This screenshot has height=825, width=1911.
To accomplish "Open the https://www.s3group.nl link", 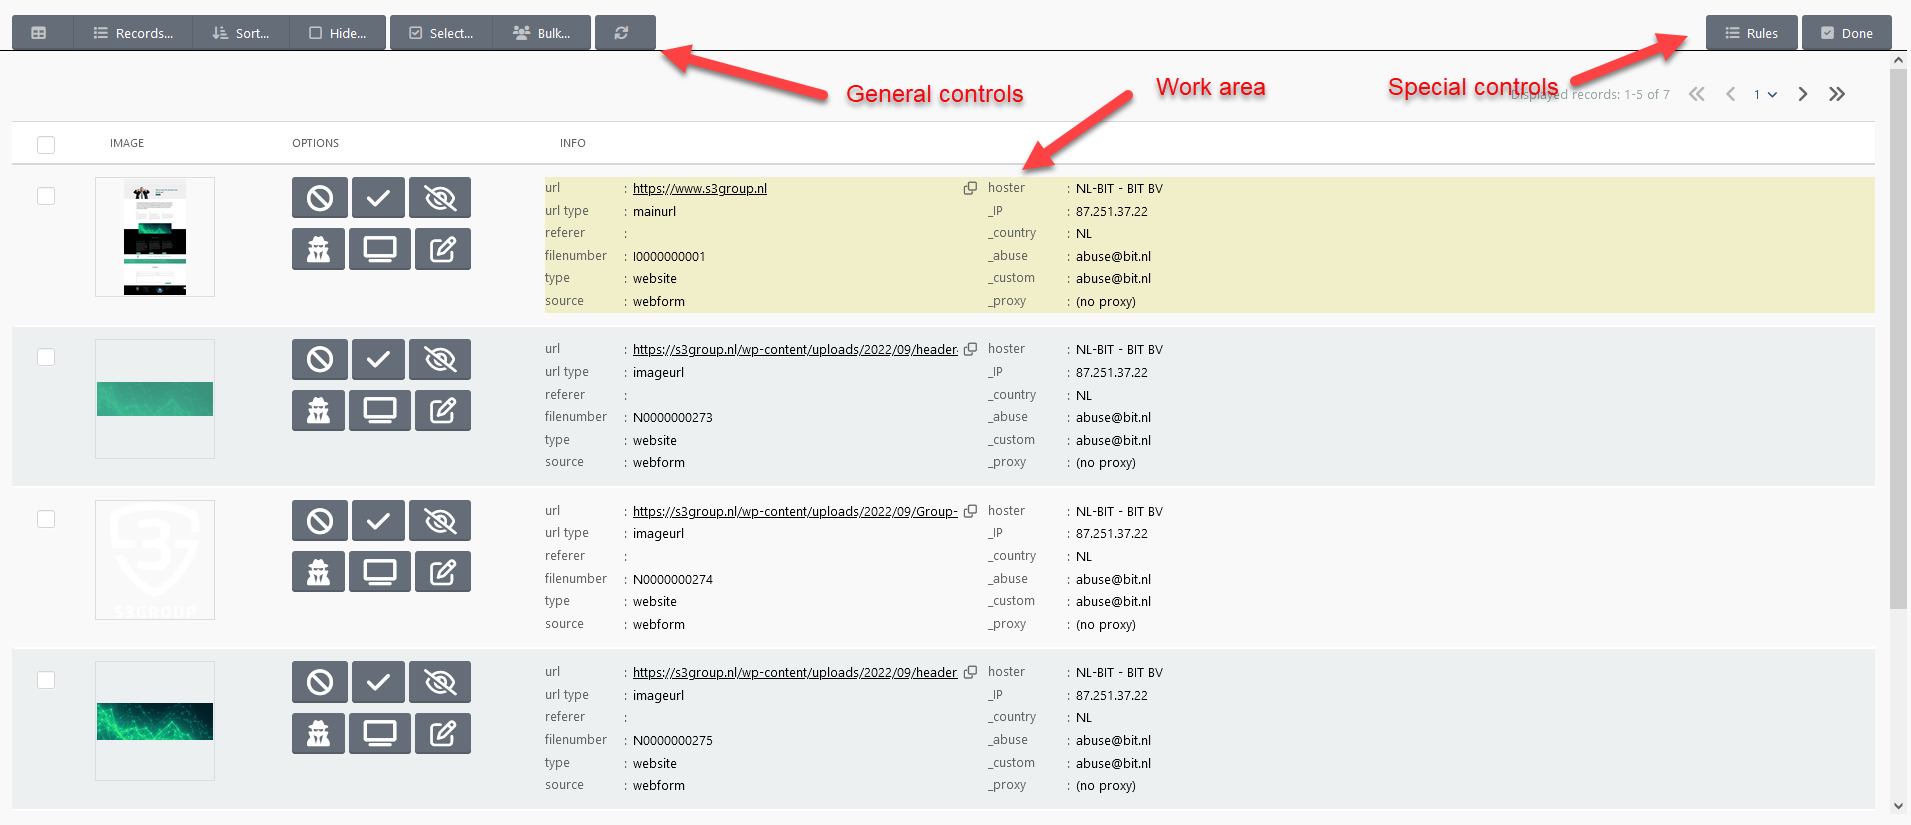I will pyautogui.click(x=699, y=189).
